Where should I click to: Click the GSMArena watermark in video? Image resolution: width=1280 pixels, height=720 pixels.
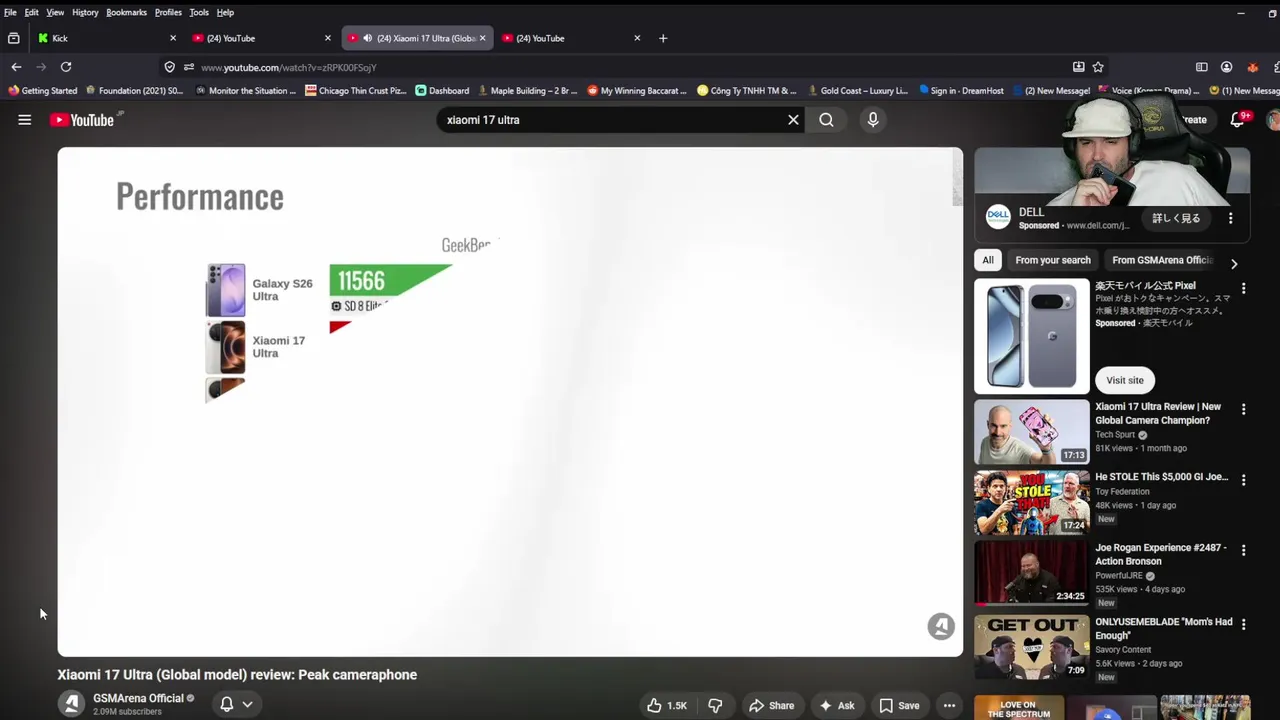(x=941, y=626)
